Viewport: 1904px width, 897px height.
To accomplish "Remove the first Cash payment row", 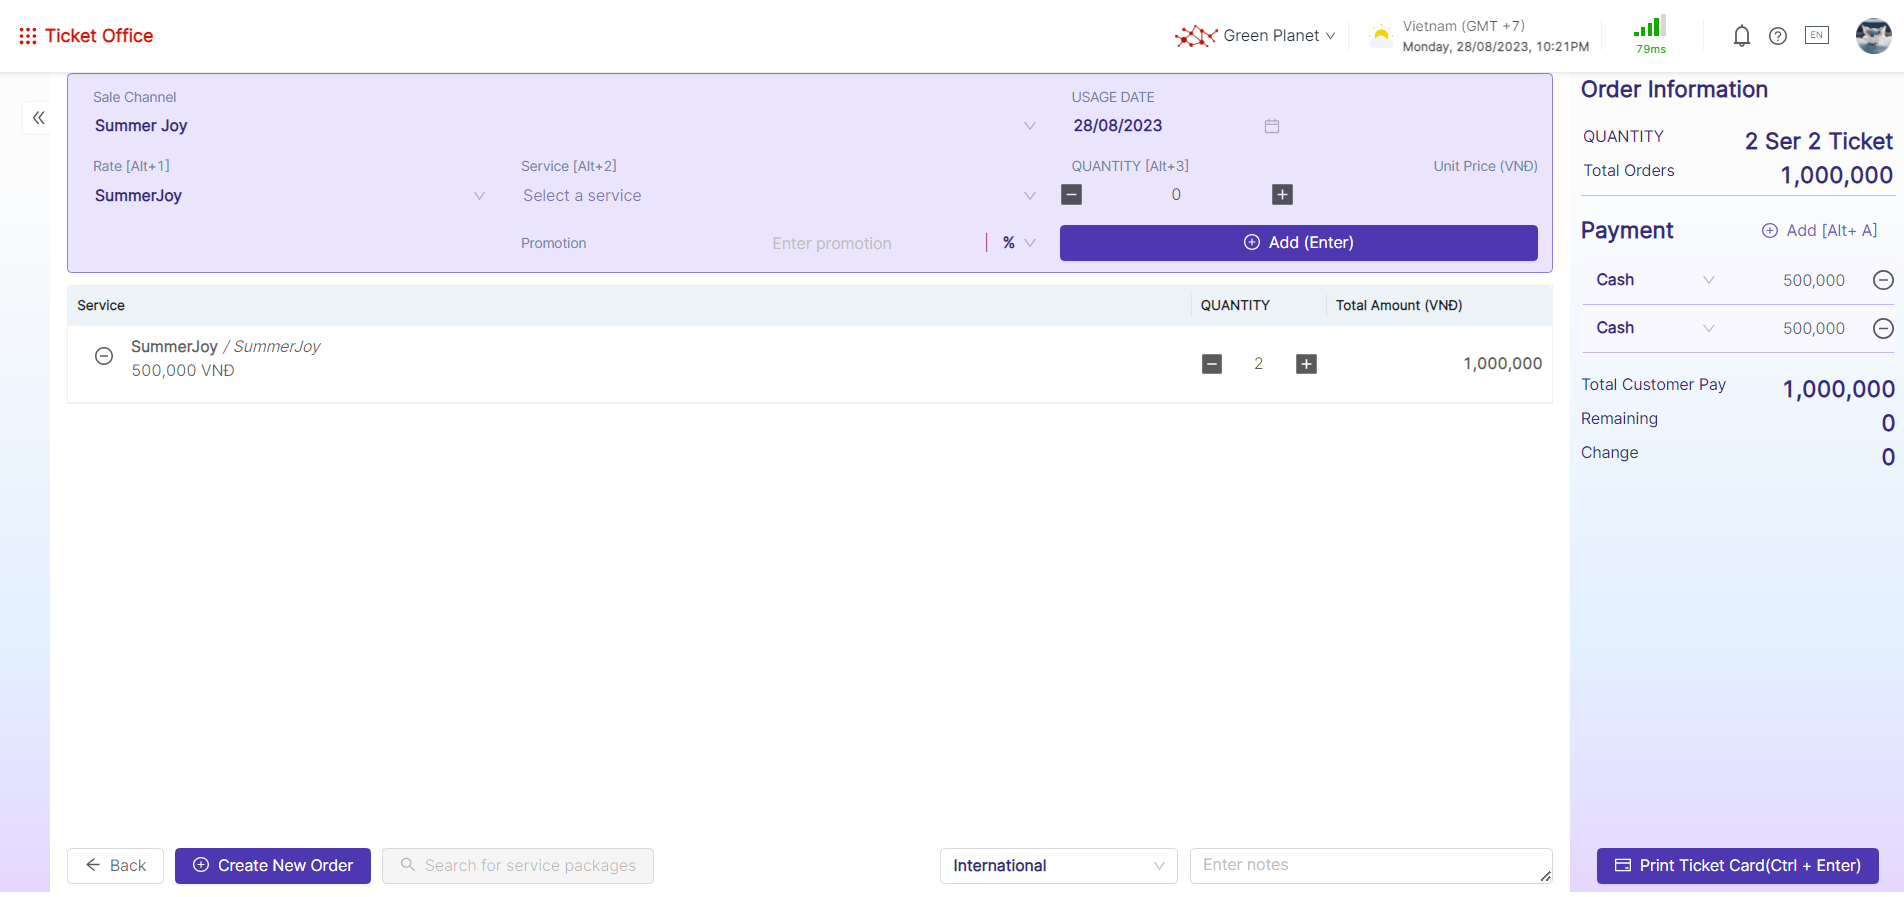I will click(1883, 280).
